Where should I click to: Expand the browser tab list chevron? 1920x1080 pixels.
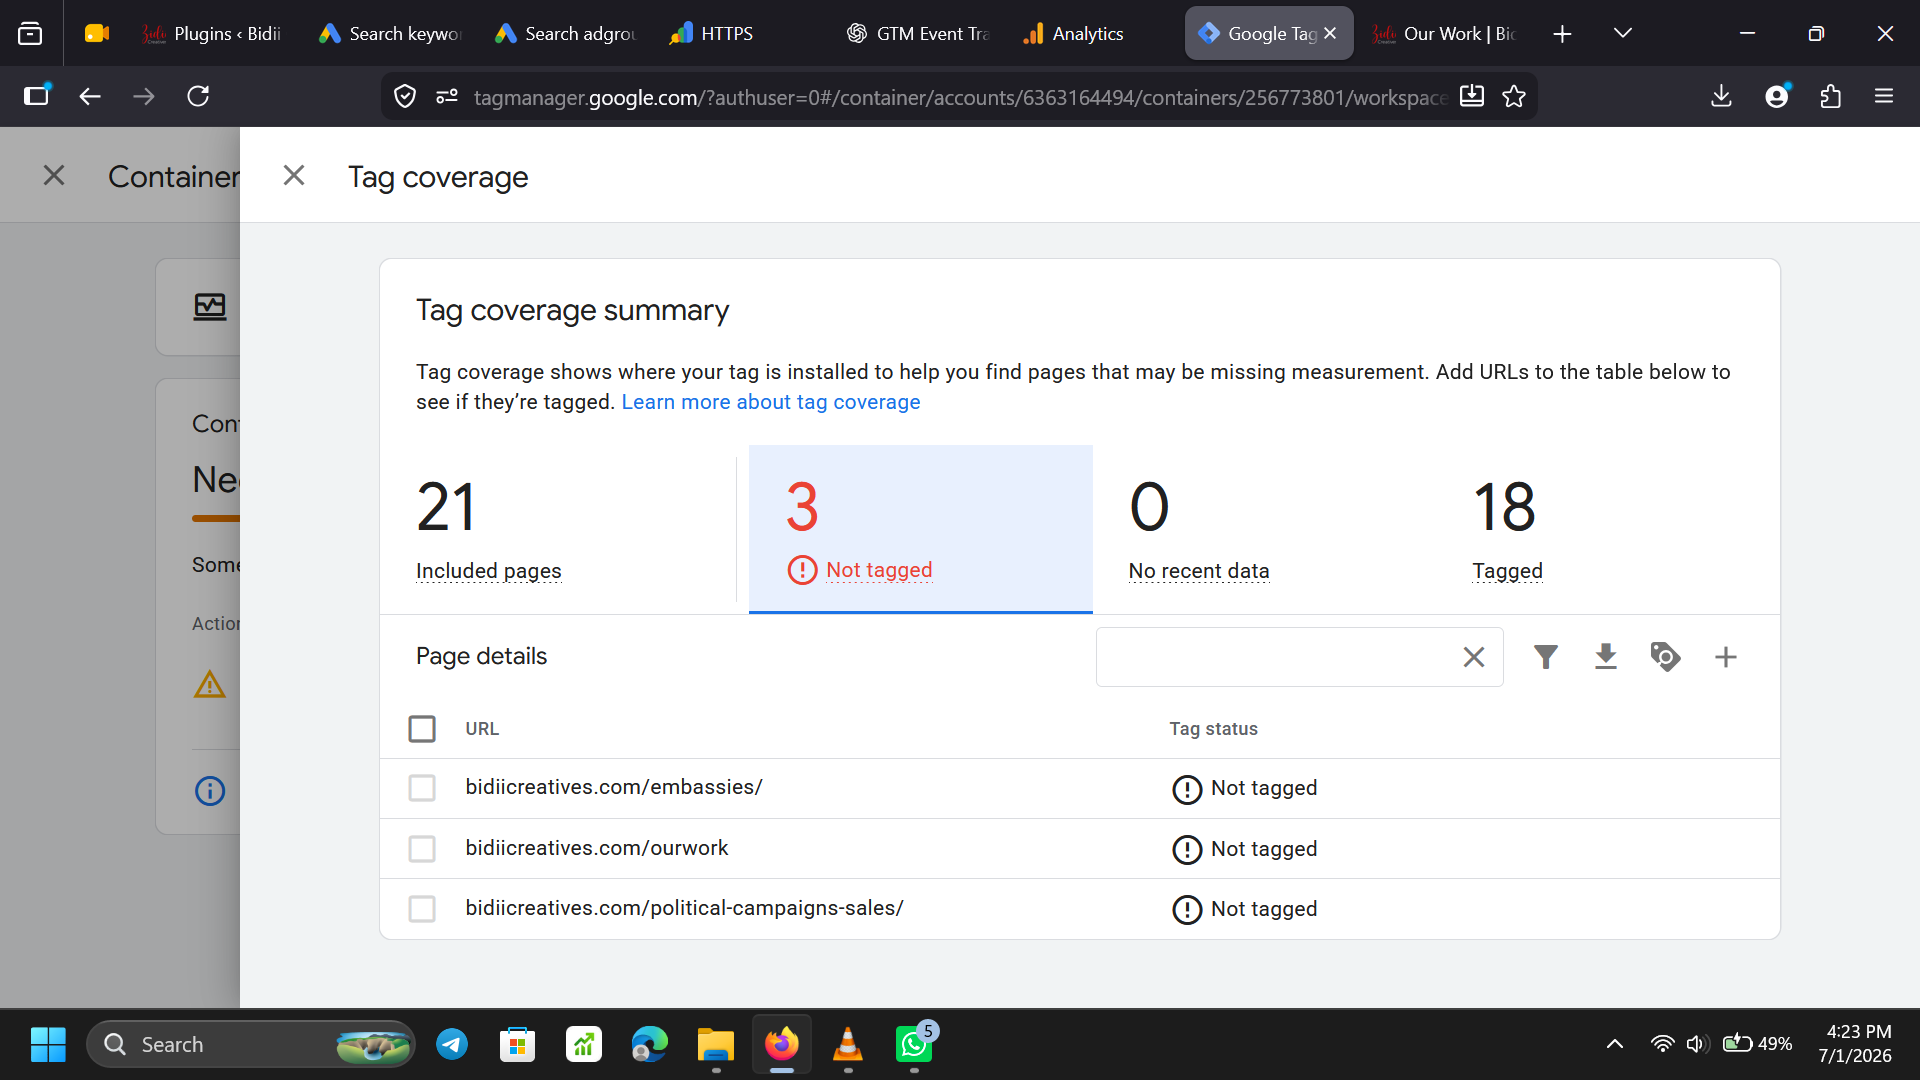1622,33
